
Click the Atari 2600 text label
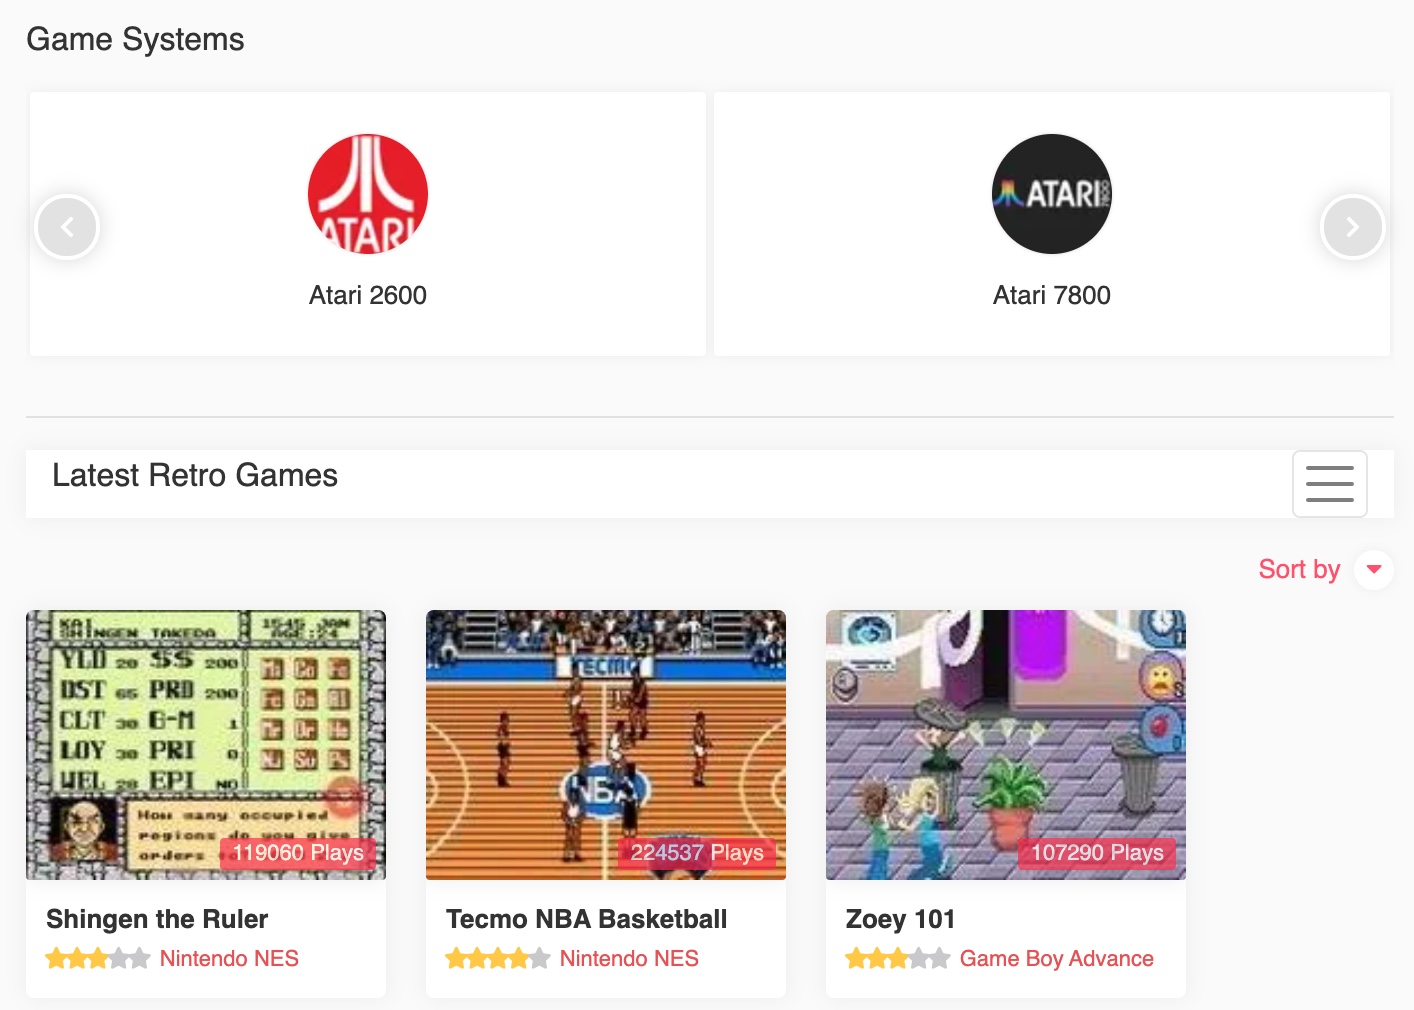coord(368,295)
